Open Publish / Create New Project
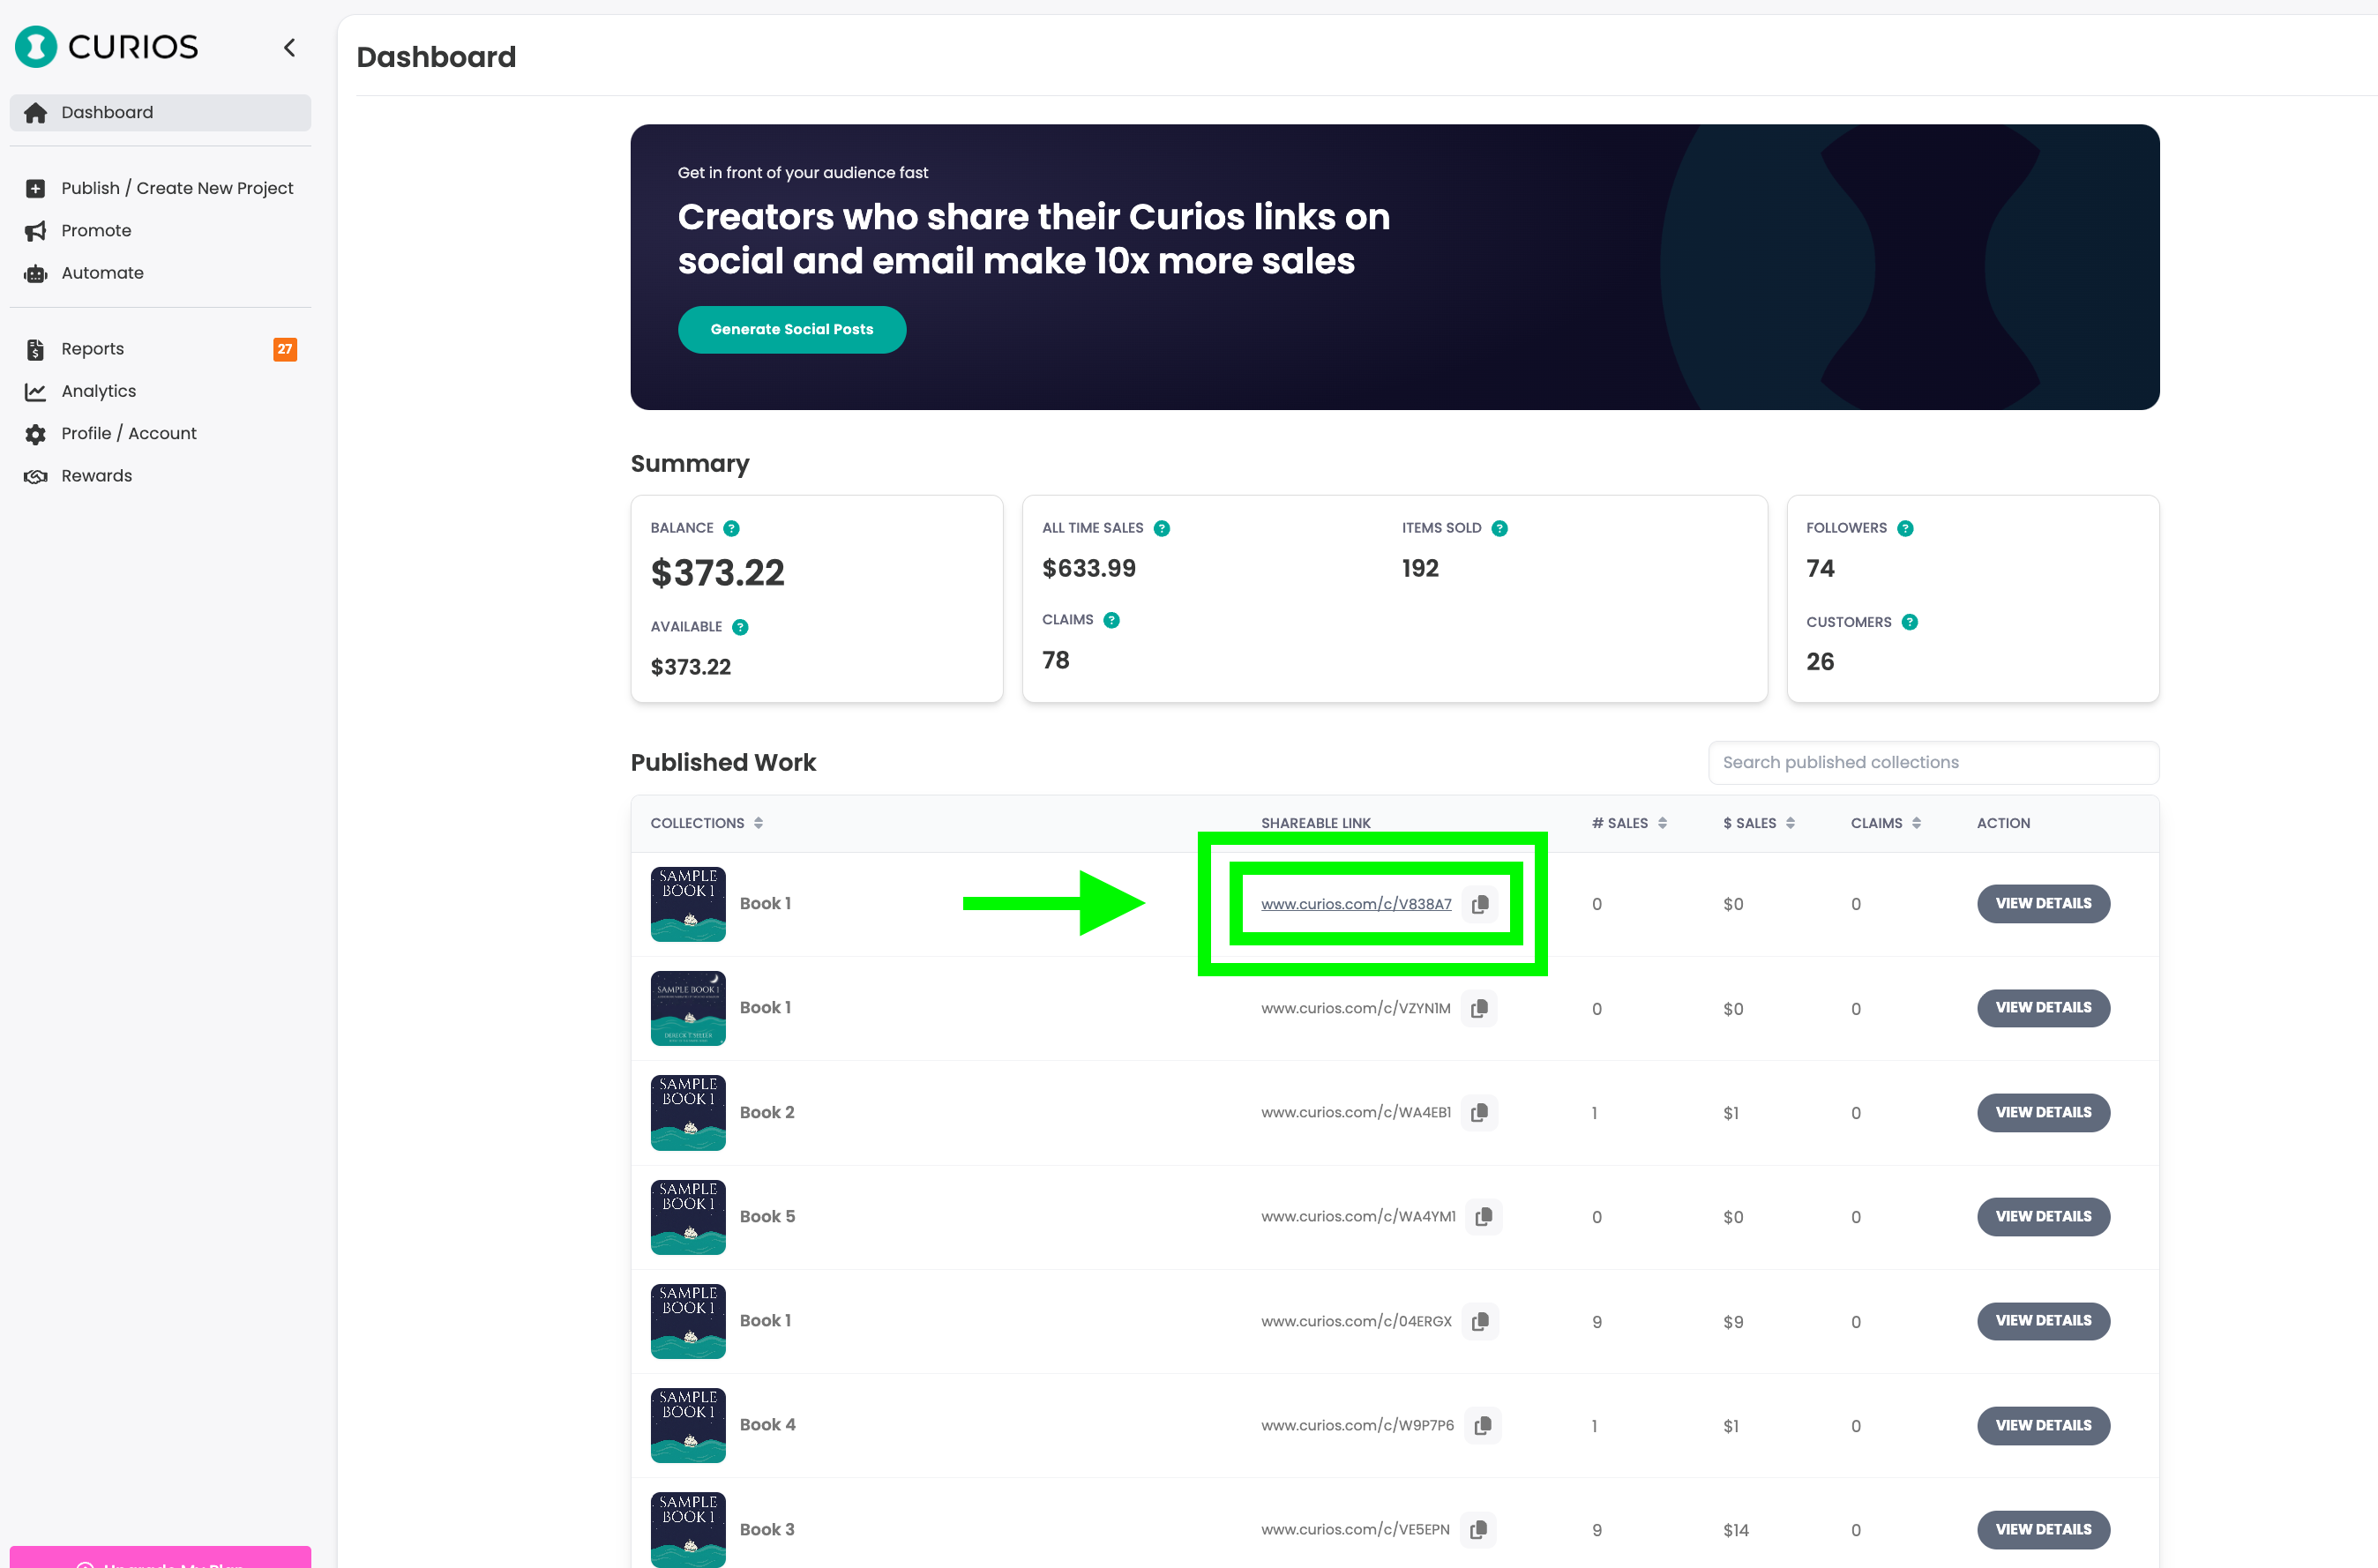2378x1568 pixels. 160,188
